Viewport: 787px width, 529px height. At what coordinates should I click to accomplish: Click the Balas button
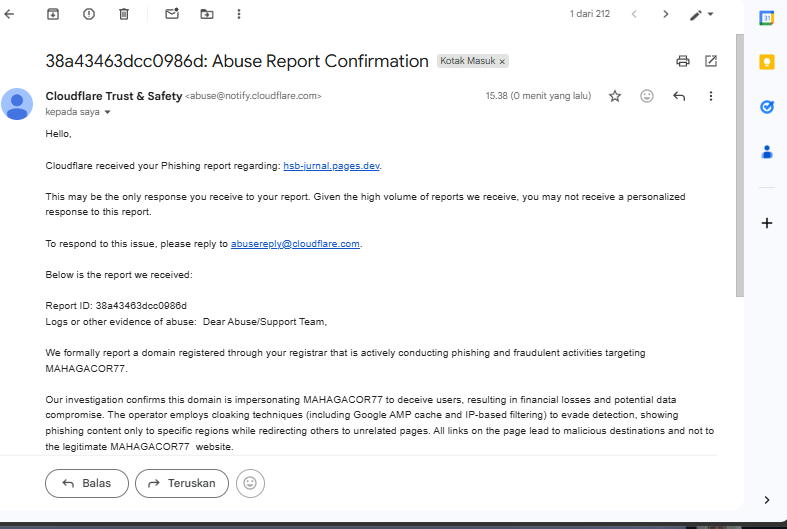(86, 483)
